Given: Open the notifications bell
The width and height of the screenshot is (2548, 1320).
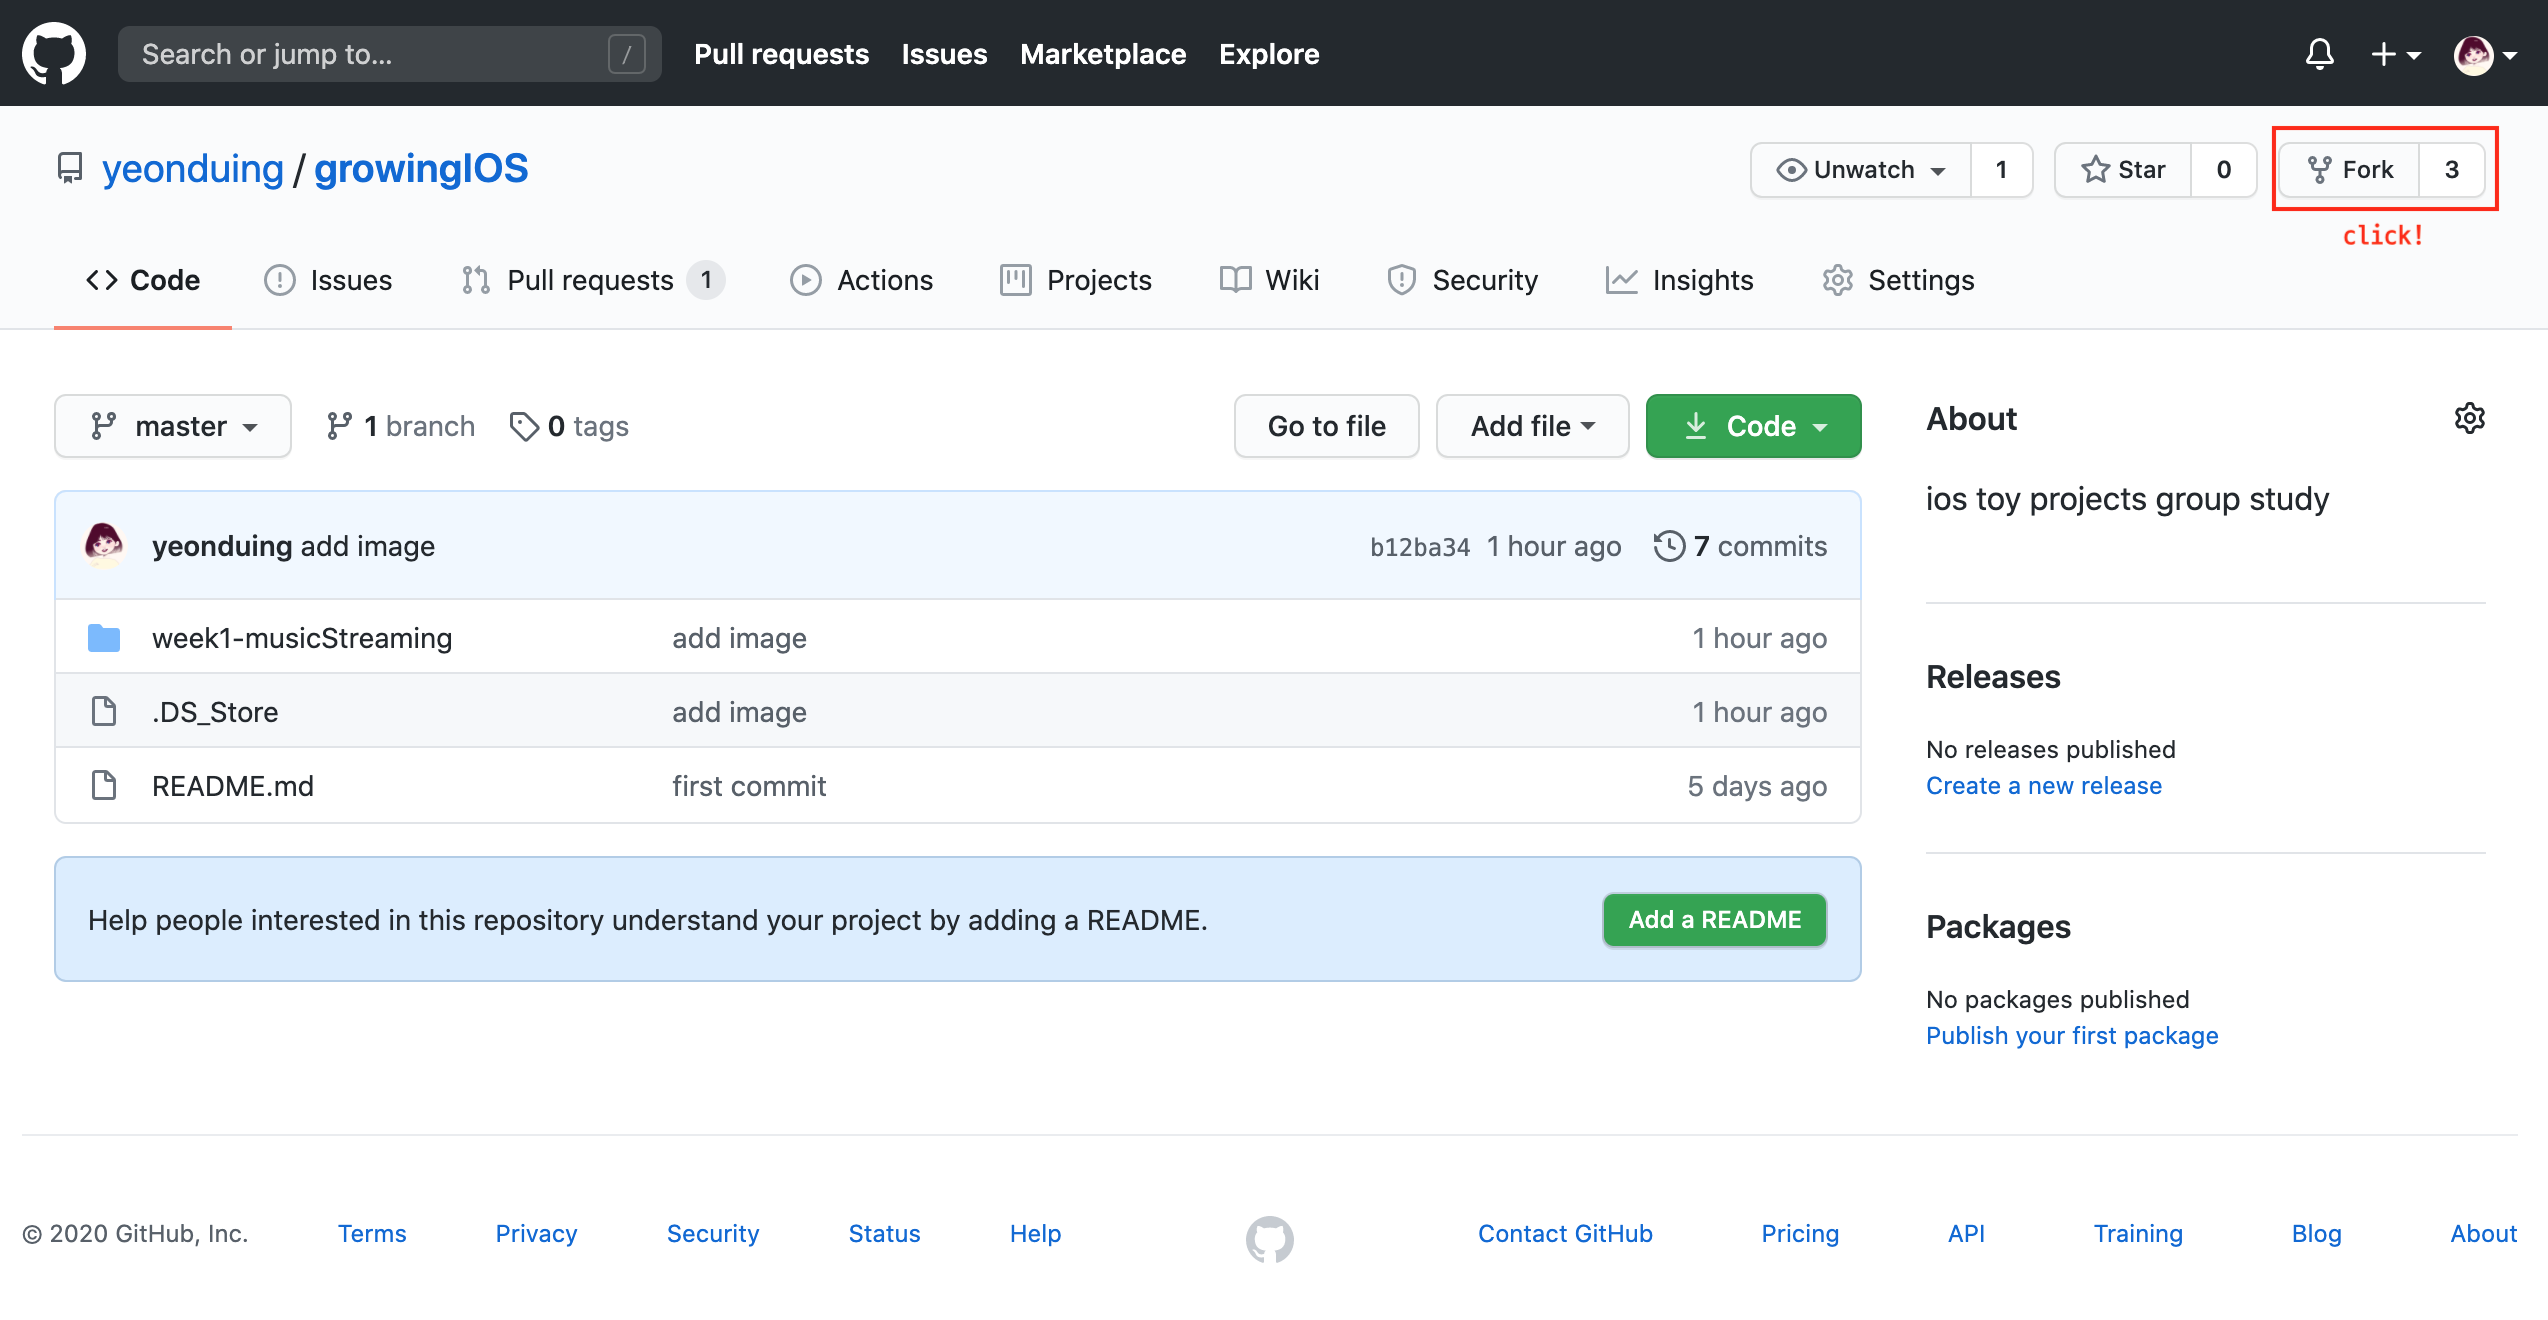Looking at the screenshot, I should [x=2319, y=54].
